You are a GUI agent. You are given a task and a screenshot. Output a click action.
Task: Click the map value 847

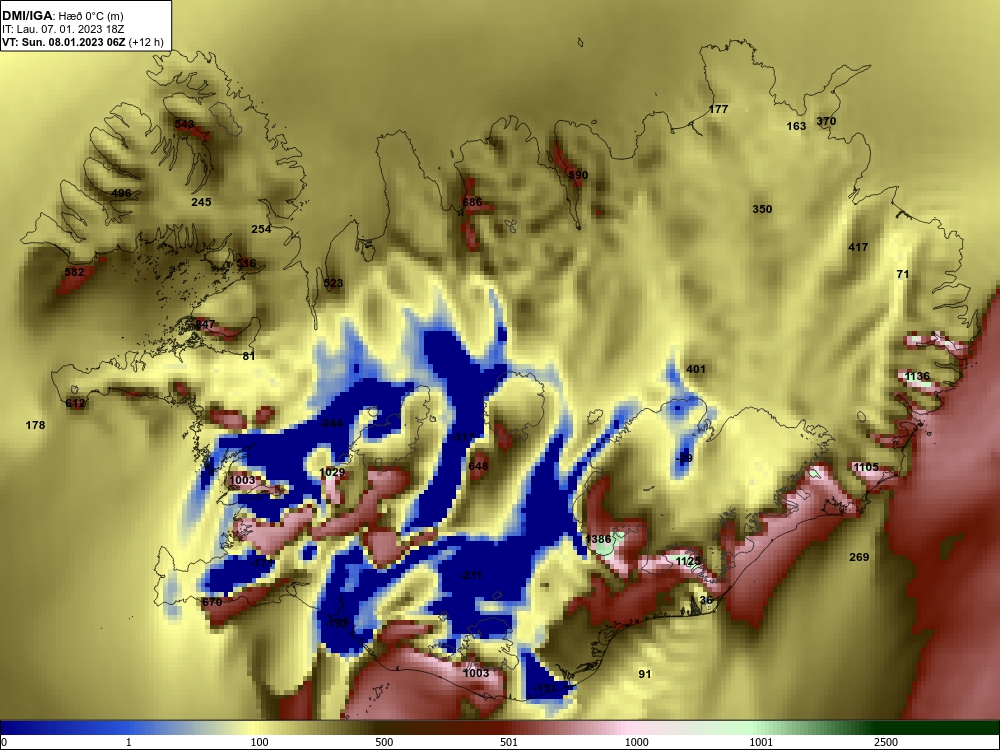205,325
